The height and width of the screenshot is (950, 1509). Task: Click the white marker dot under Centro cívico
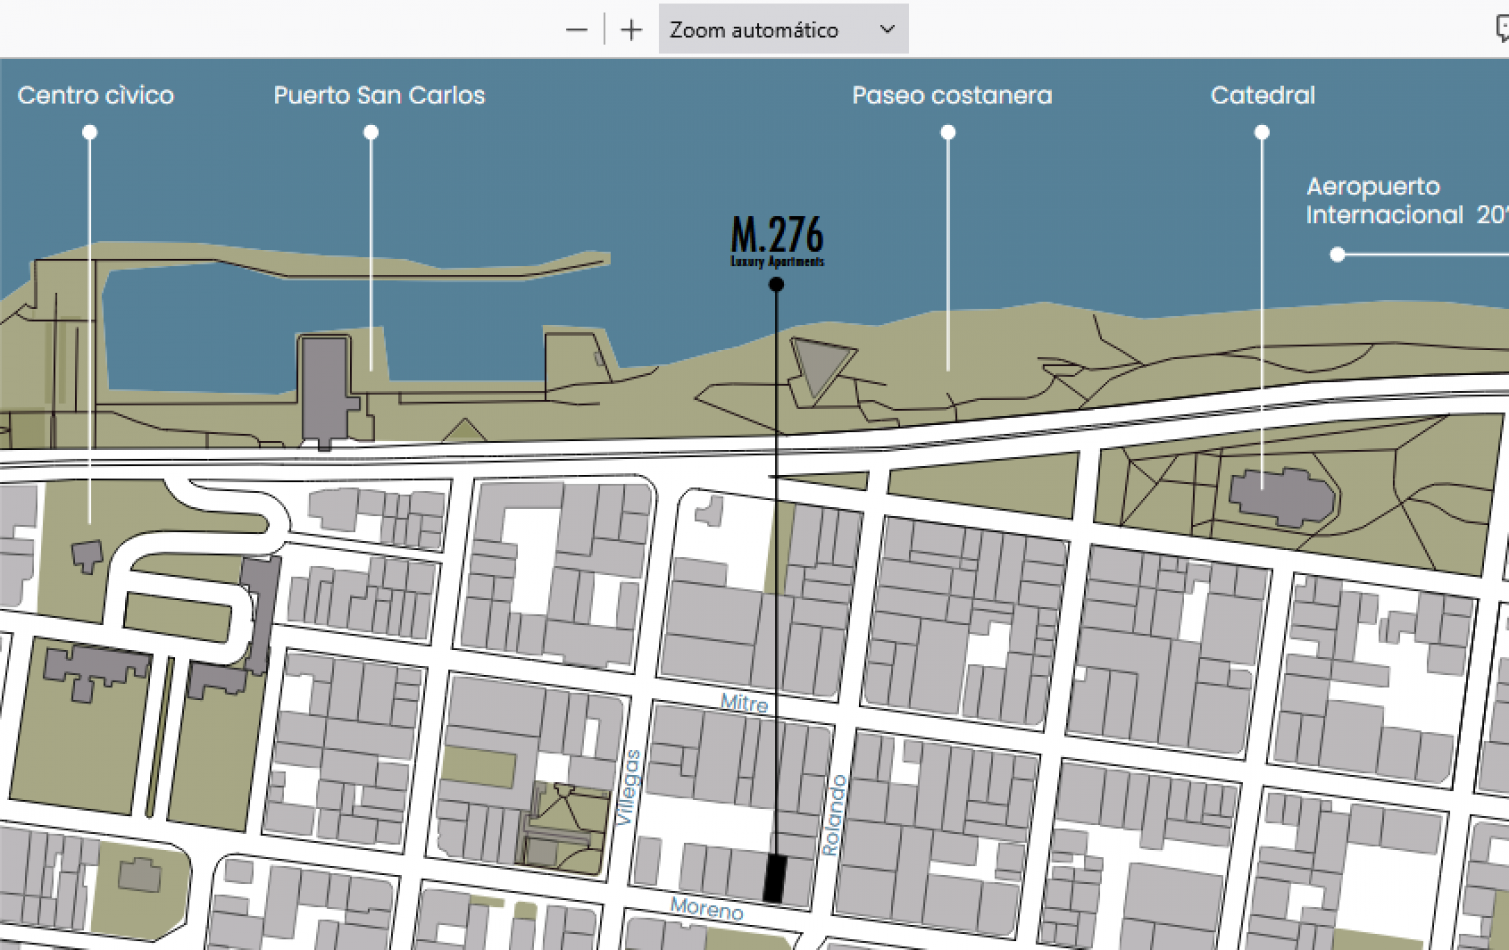pyautogui.click(x=90, y=132)
